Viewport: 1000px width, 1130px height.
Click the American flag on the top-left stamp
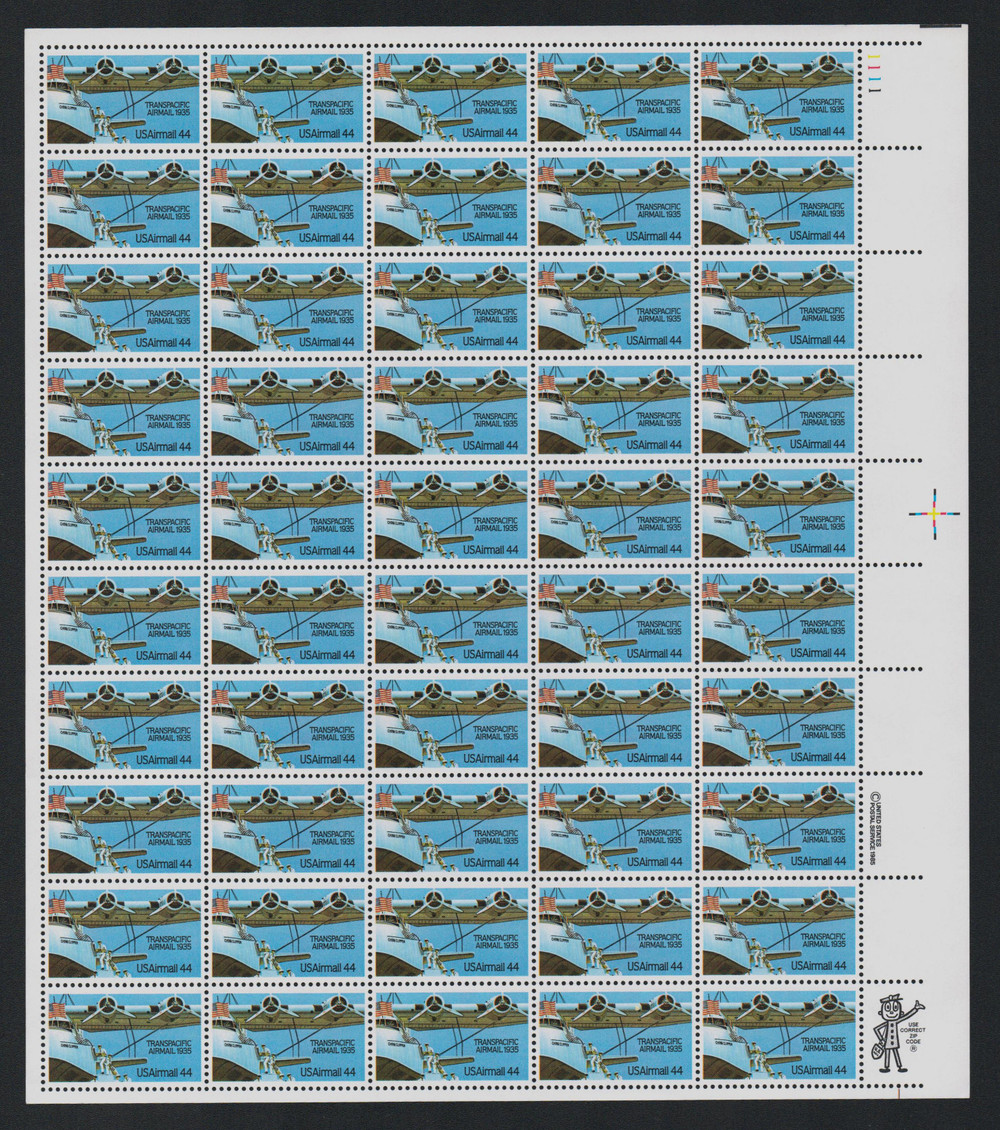(55, 71)
